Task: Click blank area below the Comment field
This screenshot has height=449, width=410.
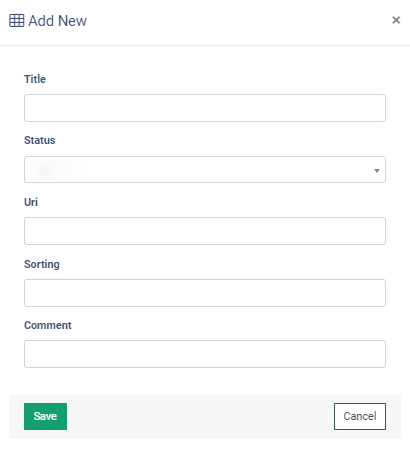Action: (x=205, y=381)
